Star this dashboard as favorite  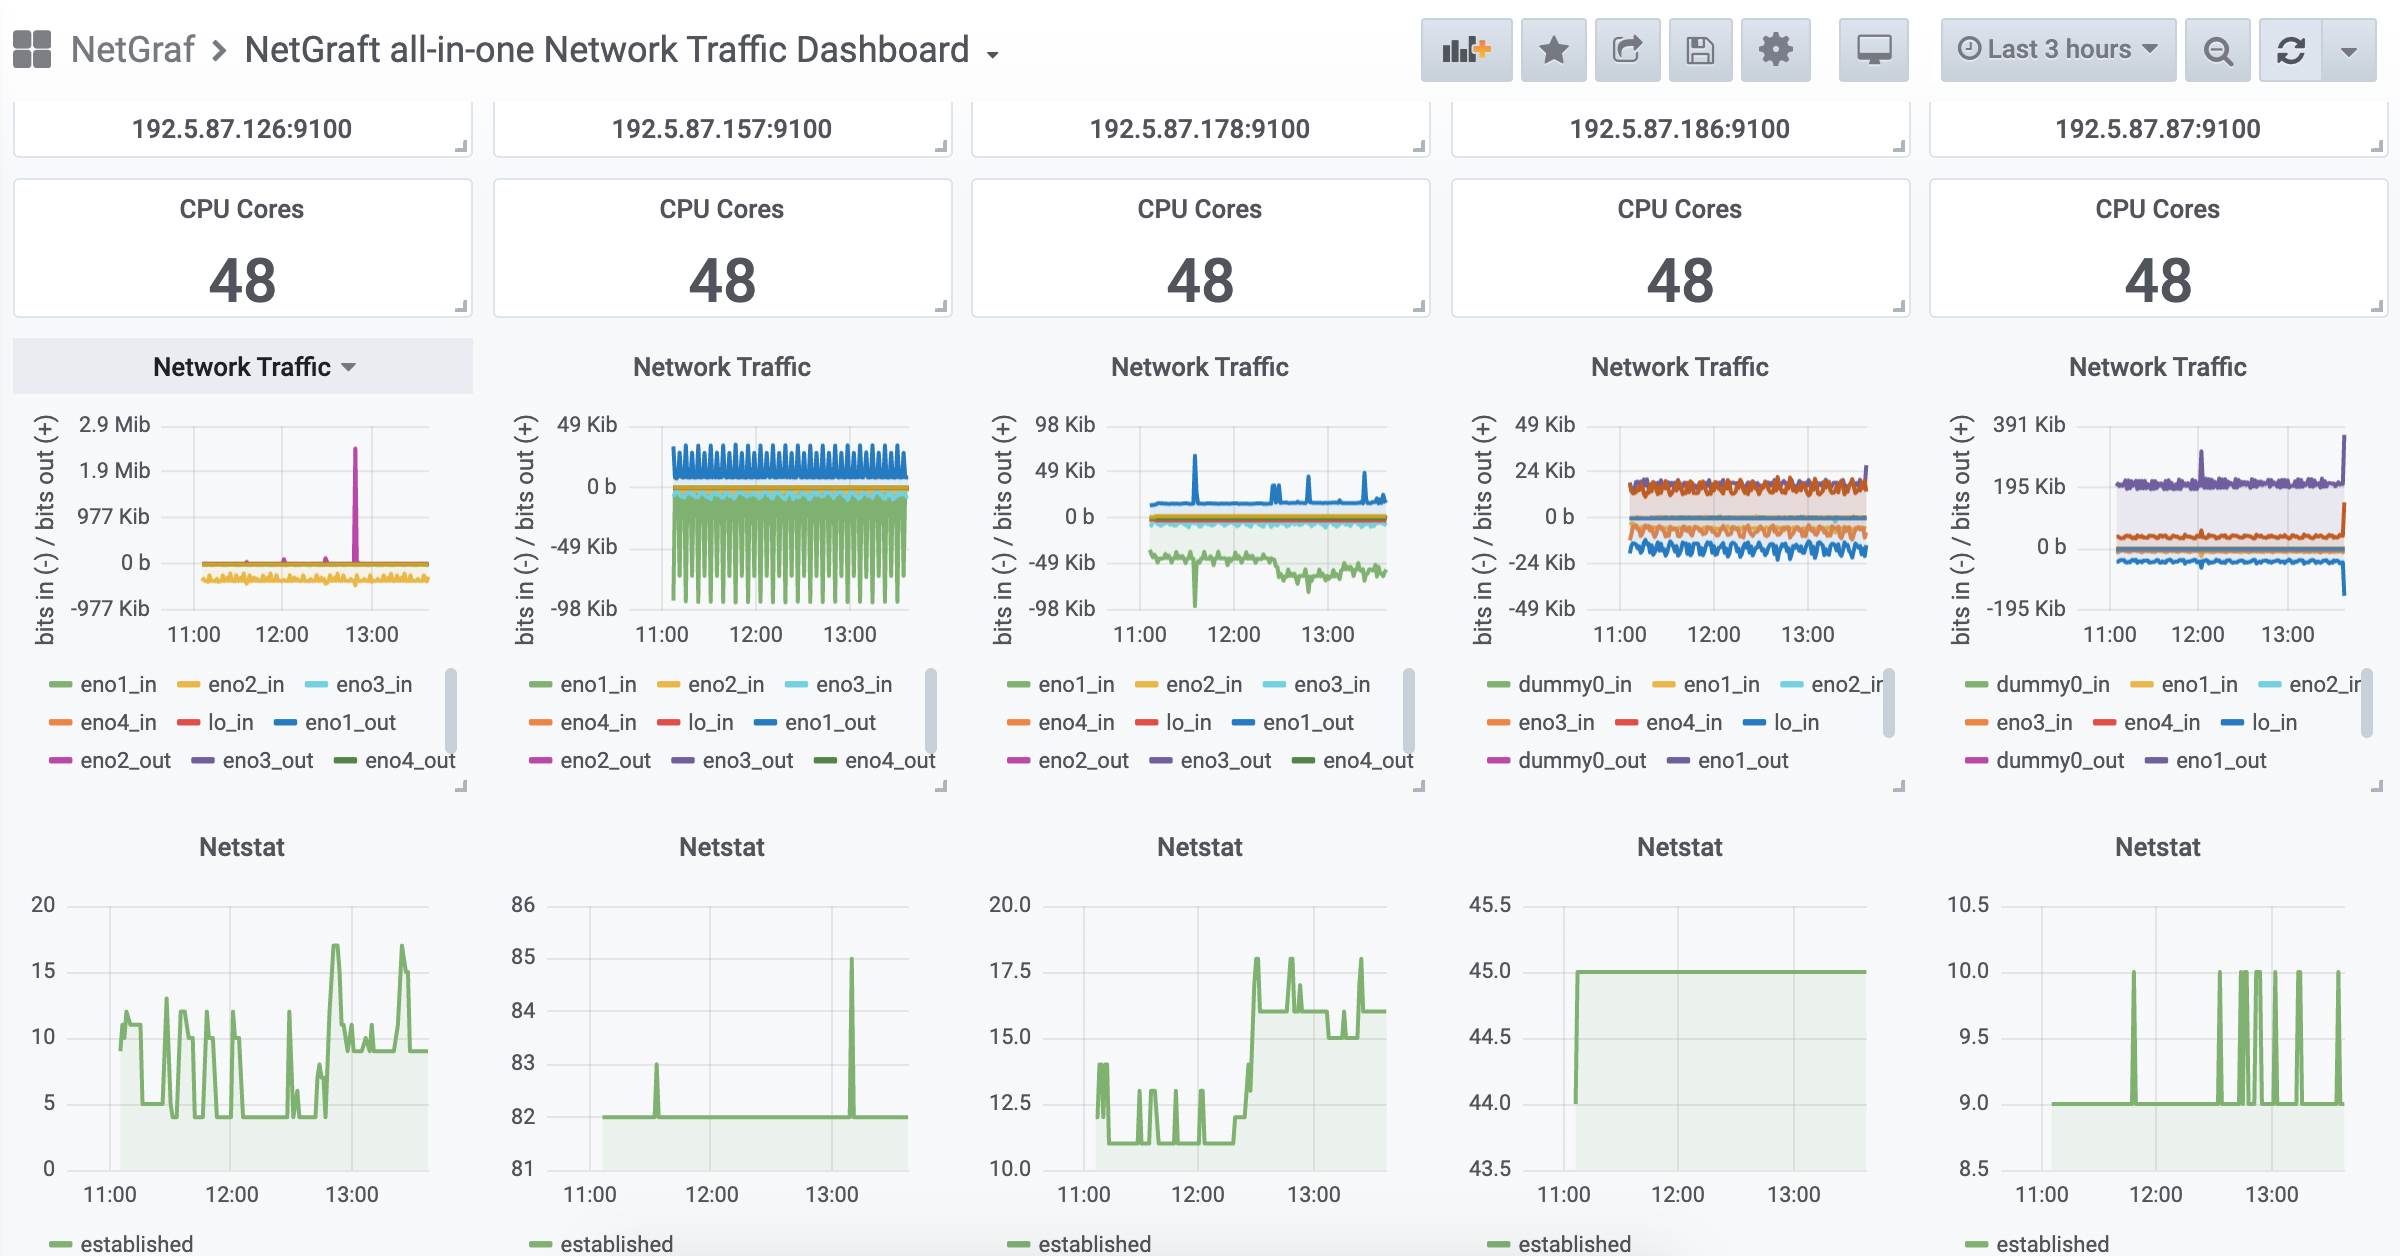pyautogui.click(x=1553, y=50)
